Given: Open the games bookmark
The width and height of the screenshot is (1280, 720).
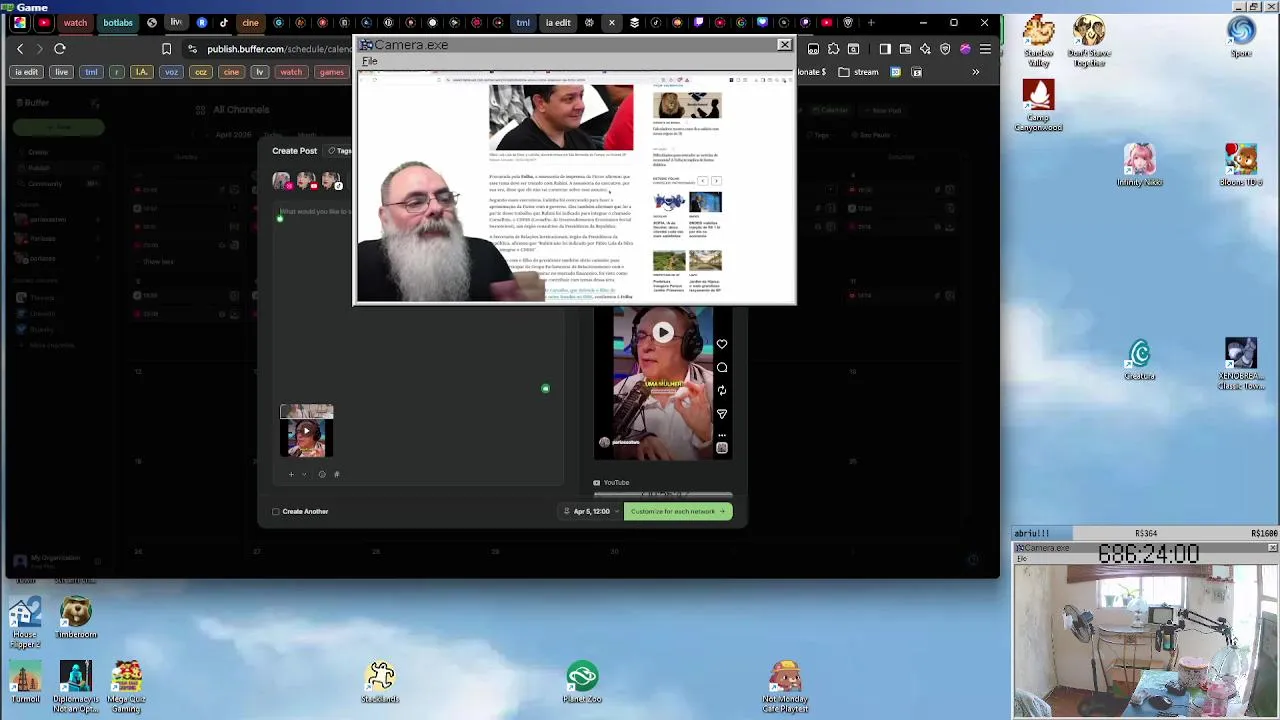Looking at the screenshot, I should pyautogui.click(x=332, y=72).
